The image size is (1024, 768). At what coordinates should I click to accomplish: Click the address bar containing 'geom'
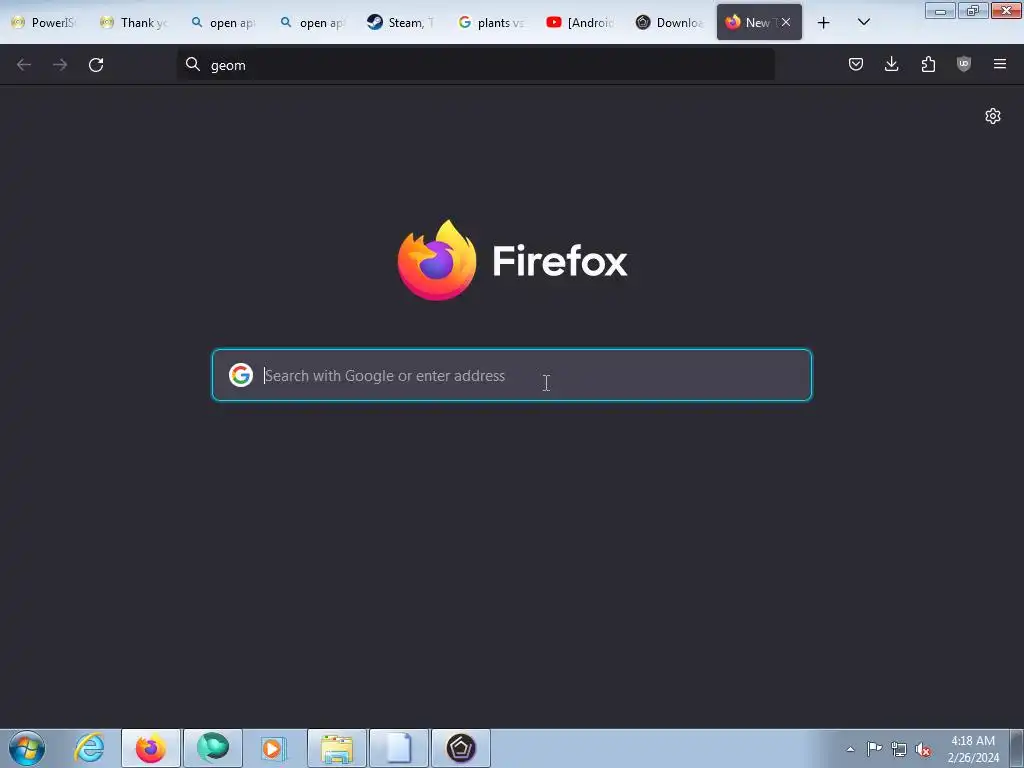475,65
